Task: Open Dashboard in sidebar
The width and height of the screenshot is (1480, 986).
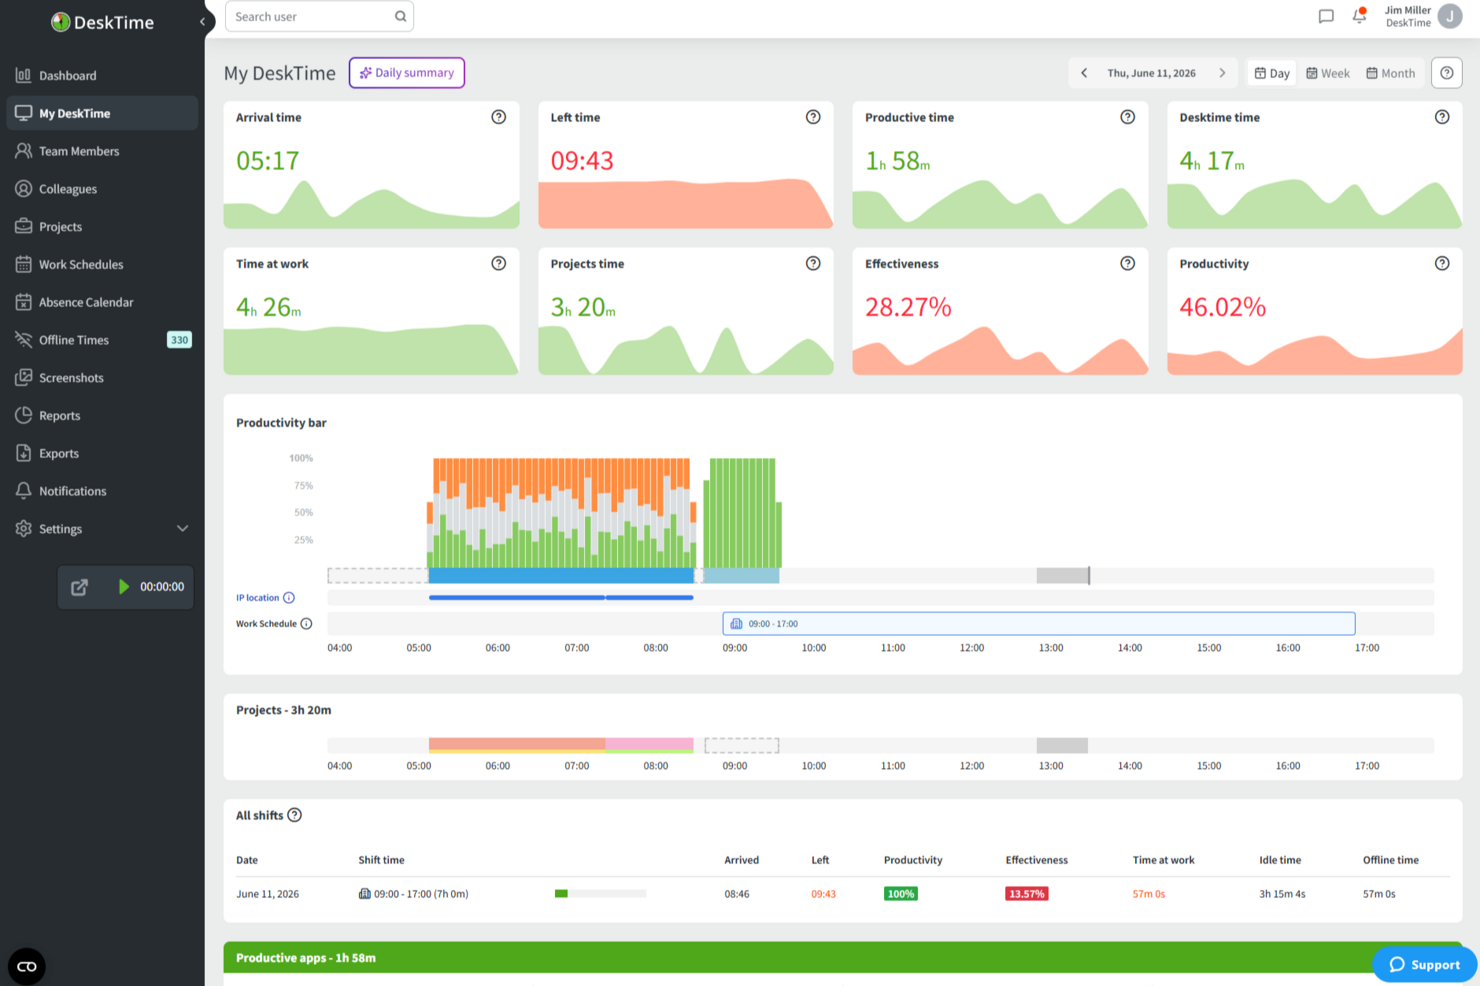Action: tap(102, 76)
